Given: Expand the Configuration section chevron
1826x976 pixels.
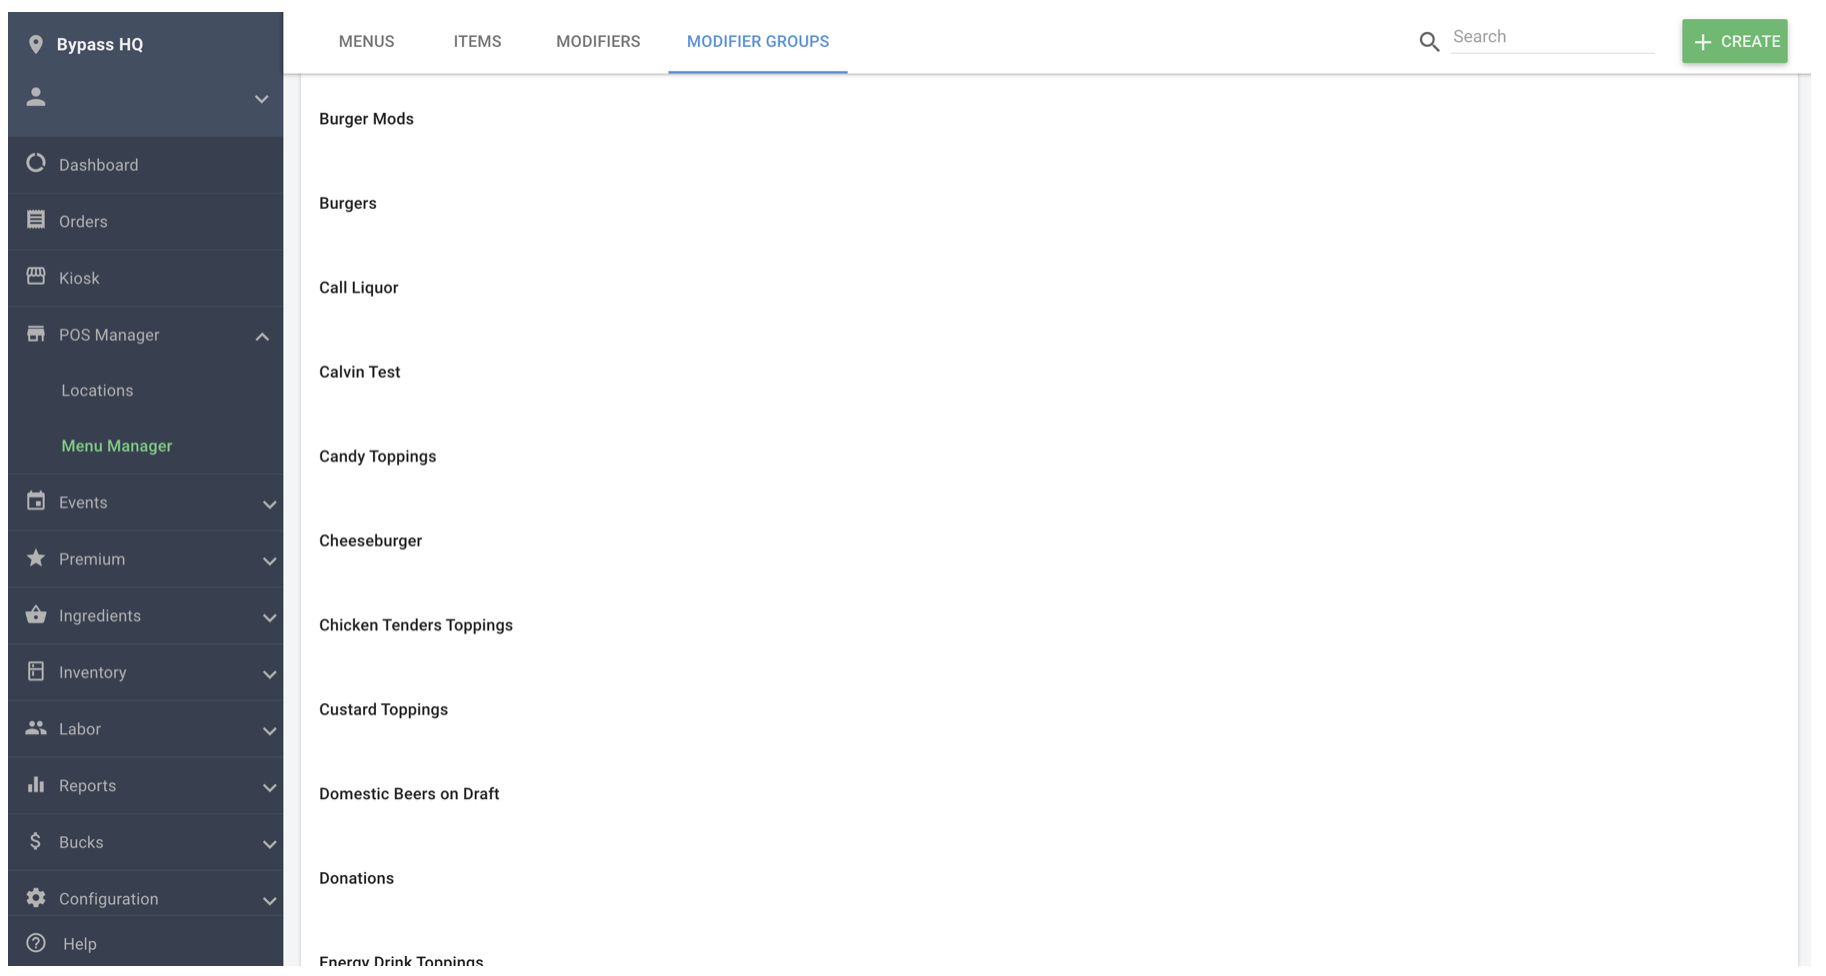Looking at the screenshot, I should [x=269, y=900].
